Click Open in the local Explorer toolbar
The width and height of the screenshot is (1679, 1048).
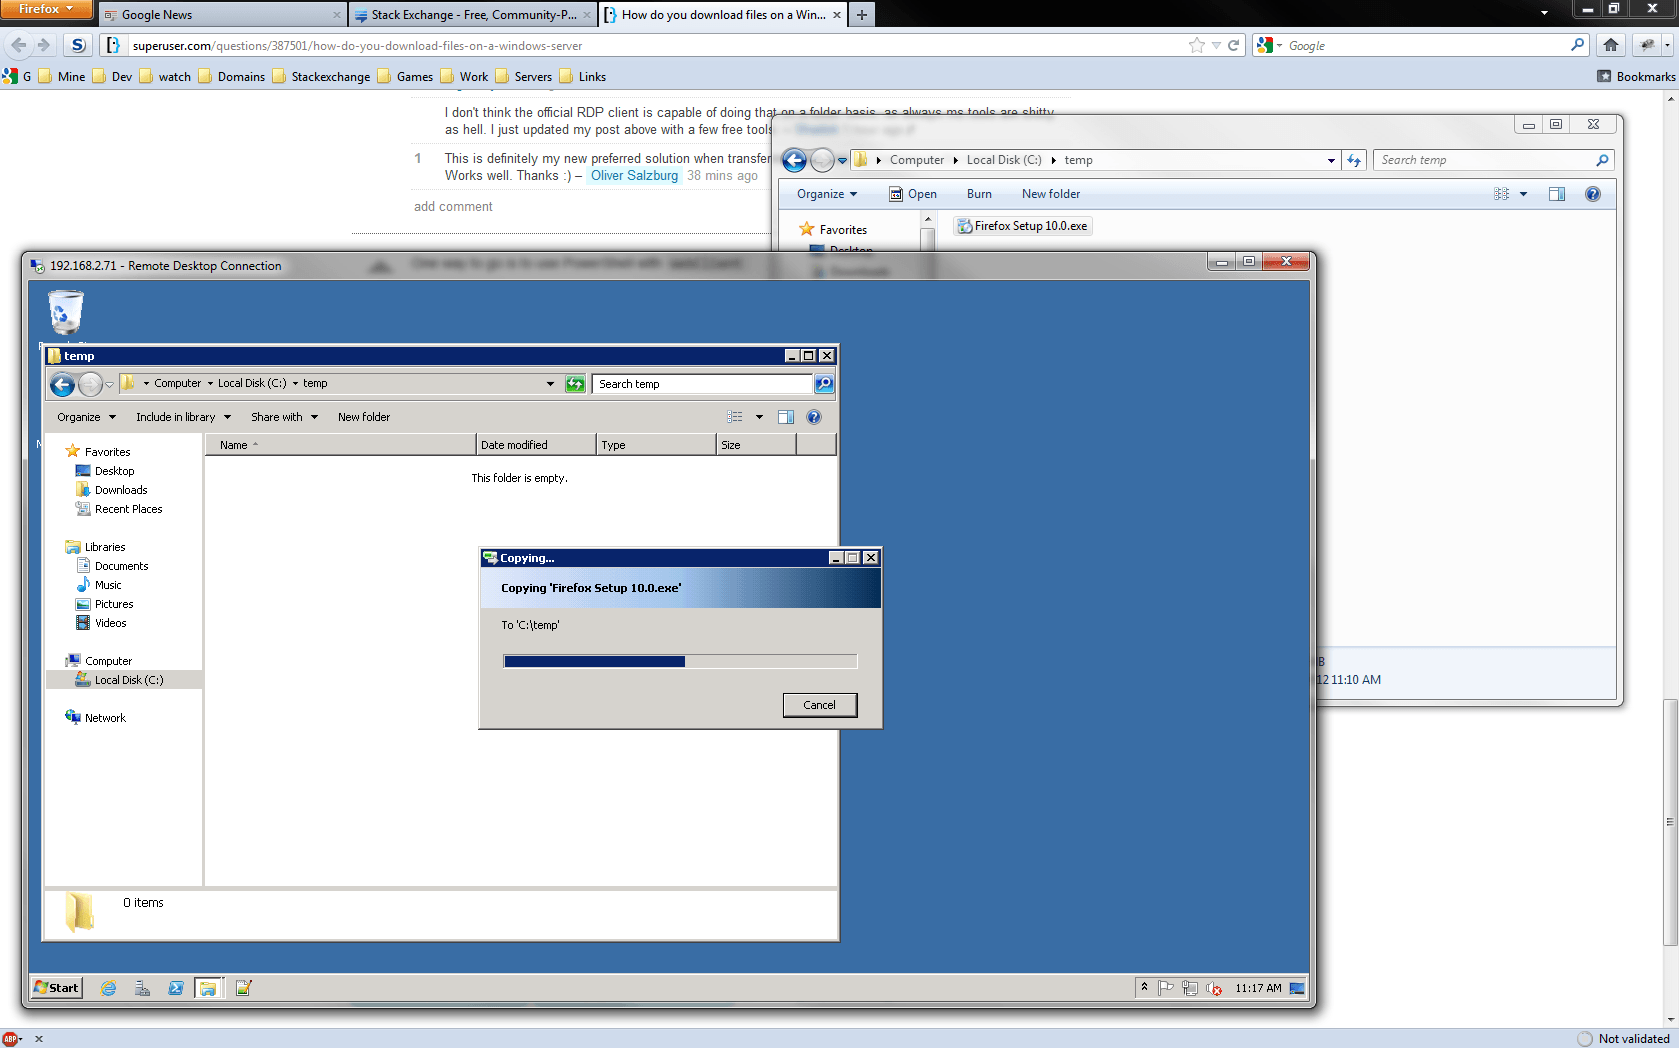(x=913, y=194)
